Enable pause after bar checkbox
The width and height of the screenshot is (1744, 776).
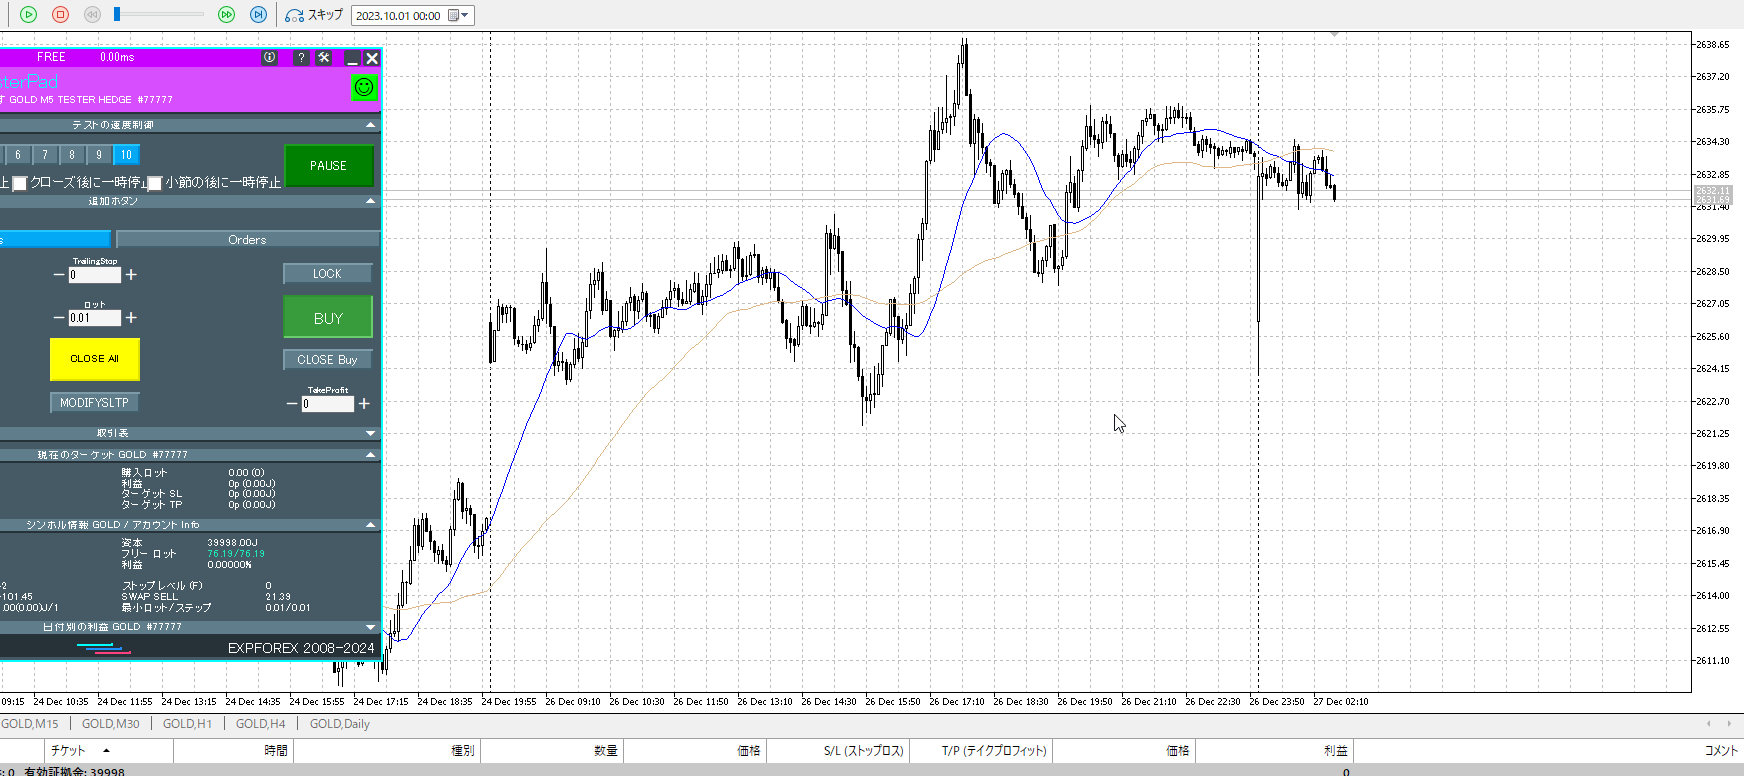coord(155,183)
